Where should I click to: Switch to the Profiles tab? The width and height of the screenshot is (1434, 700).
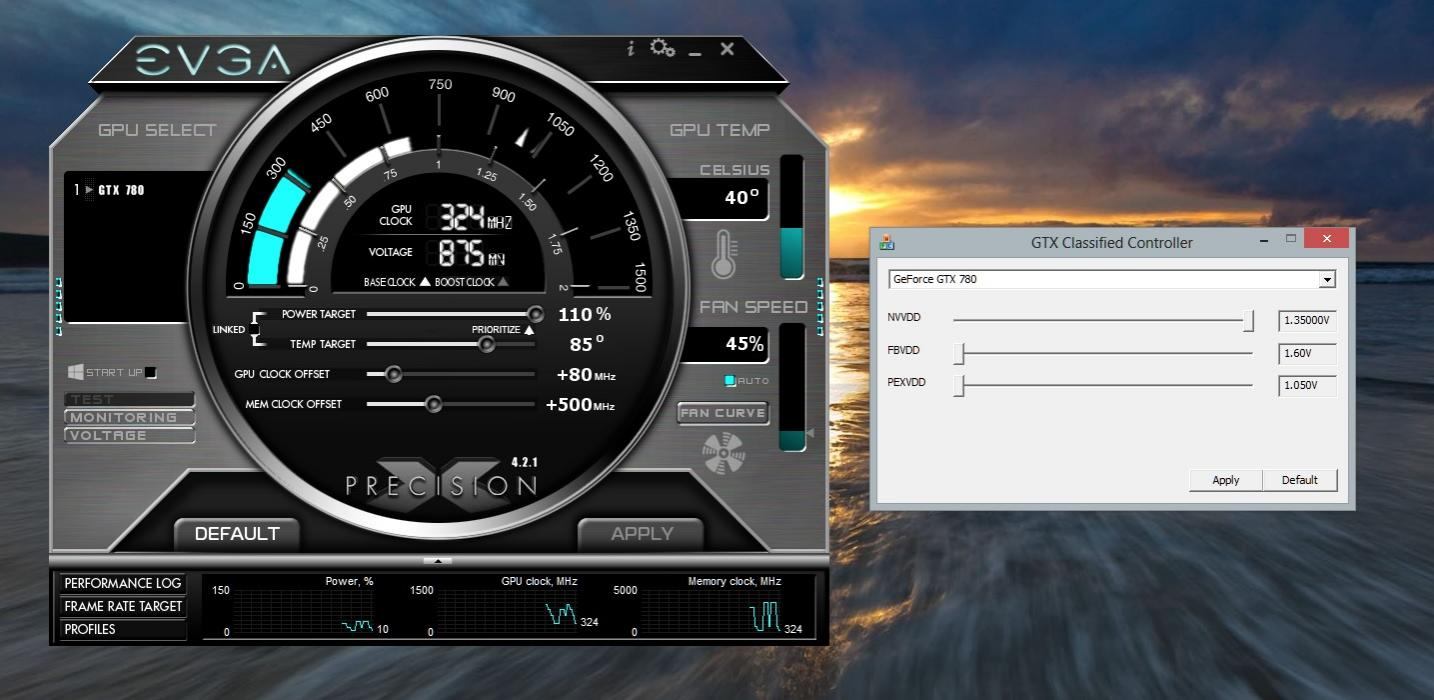tap(122, 629)
